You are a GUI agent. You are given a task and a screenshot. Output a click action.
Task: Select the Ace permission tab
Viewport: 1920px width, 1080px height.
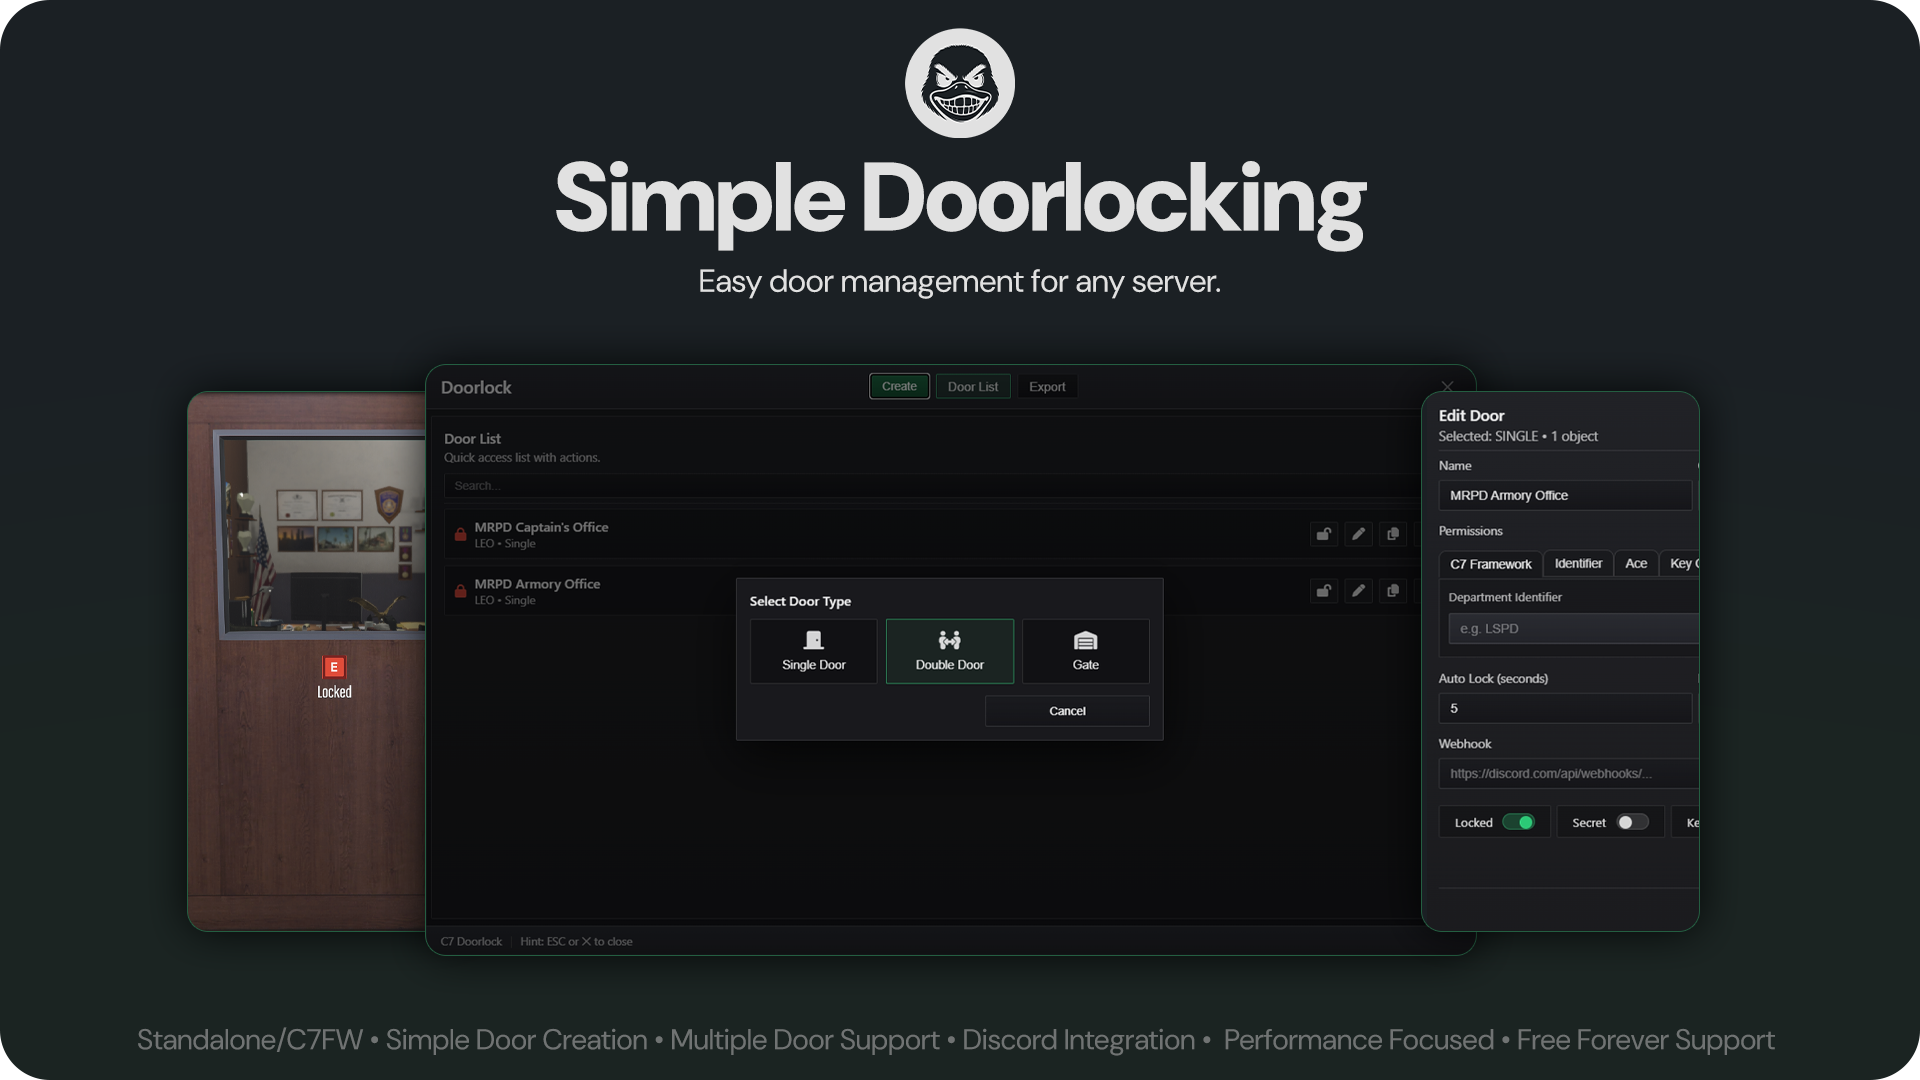pos(1636,564)
